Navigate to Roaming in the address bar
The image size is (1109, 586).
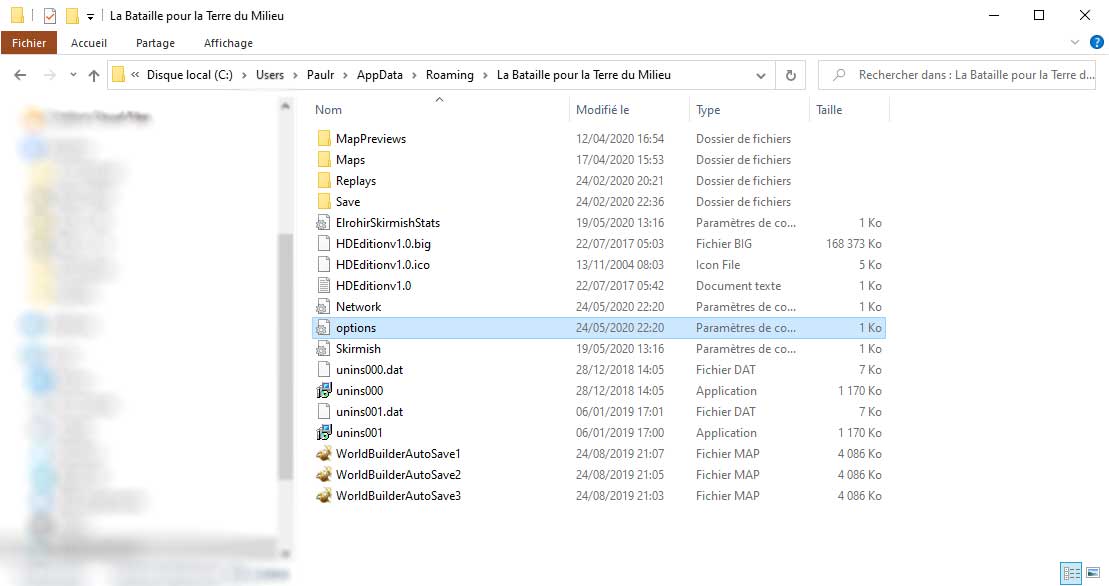[450, 75]
